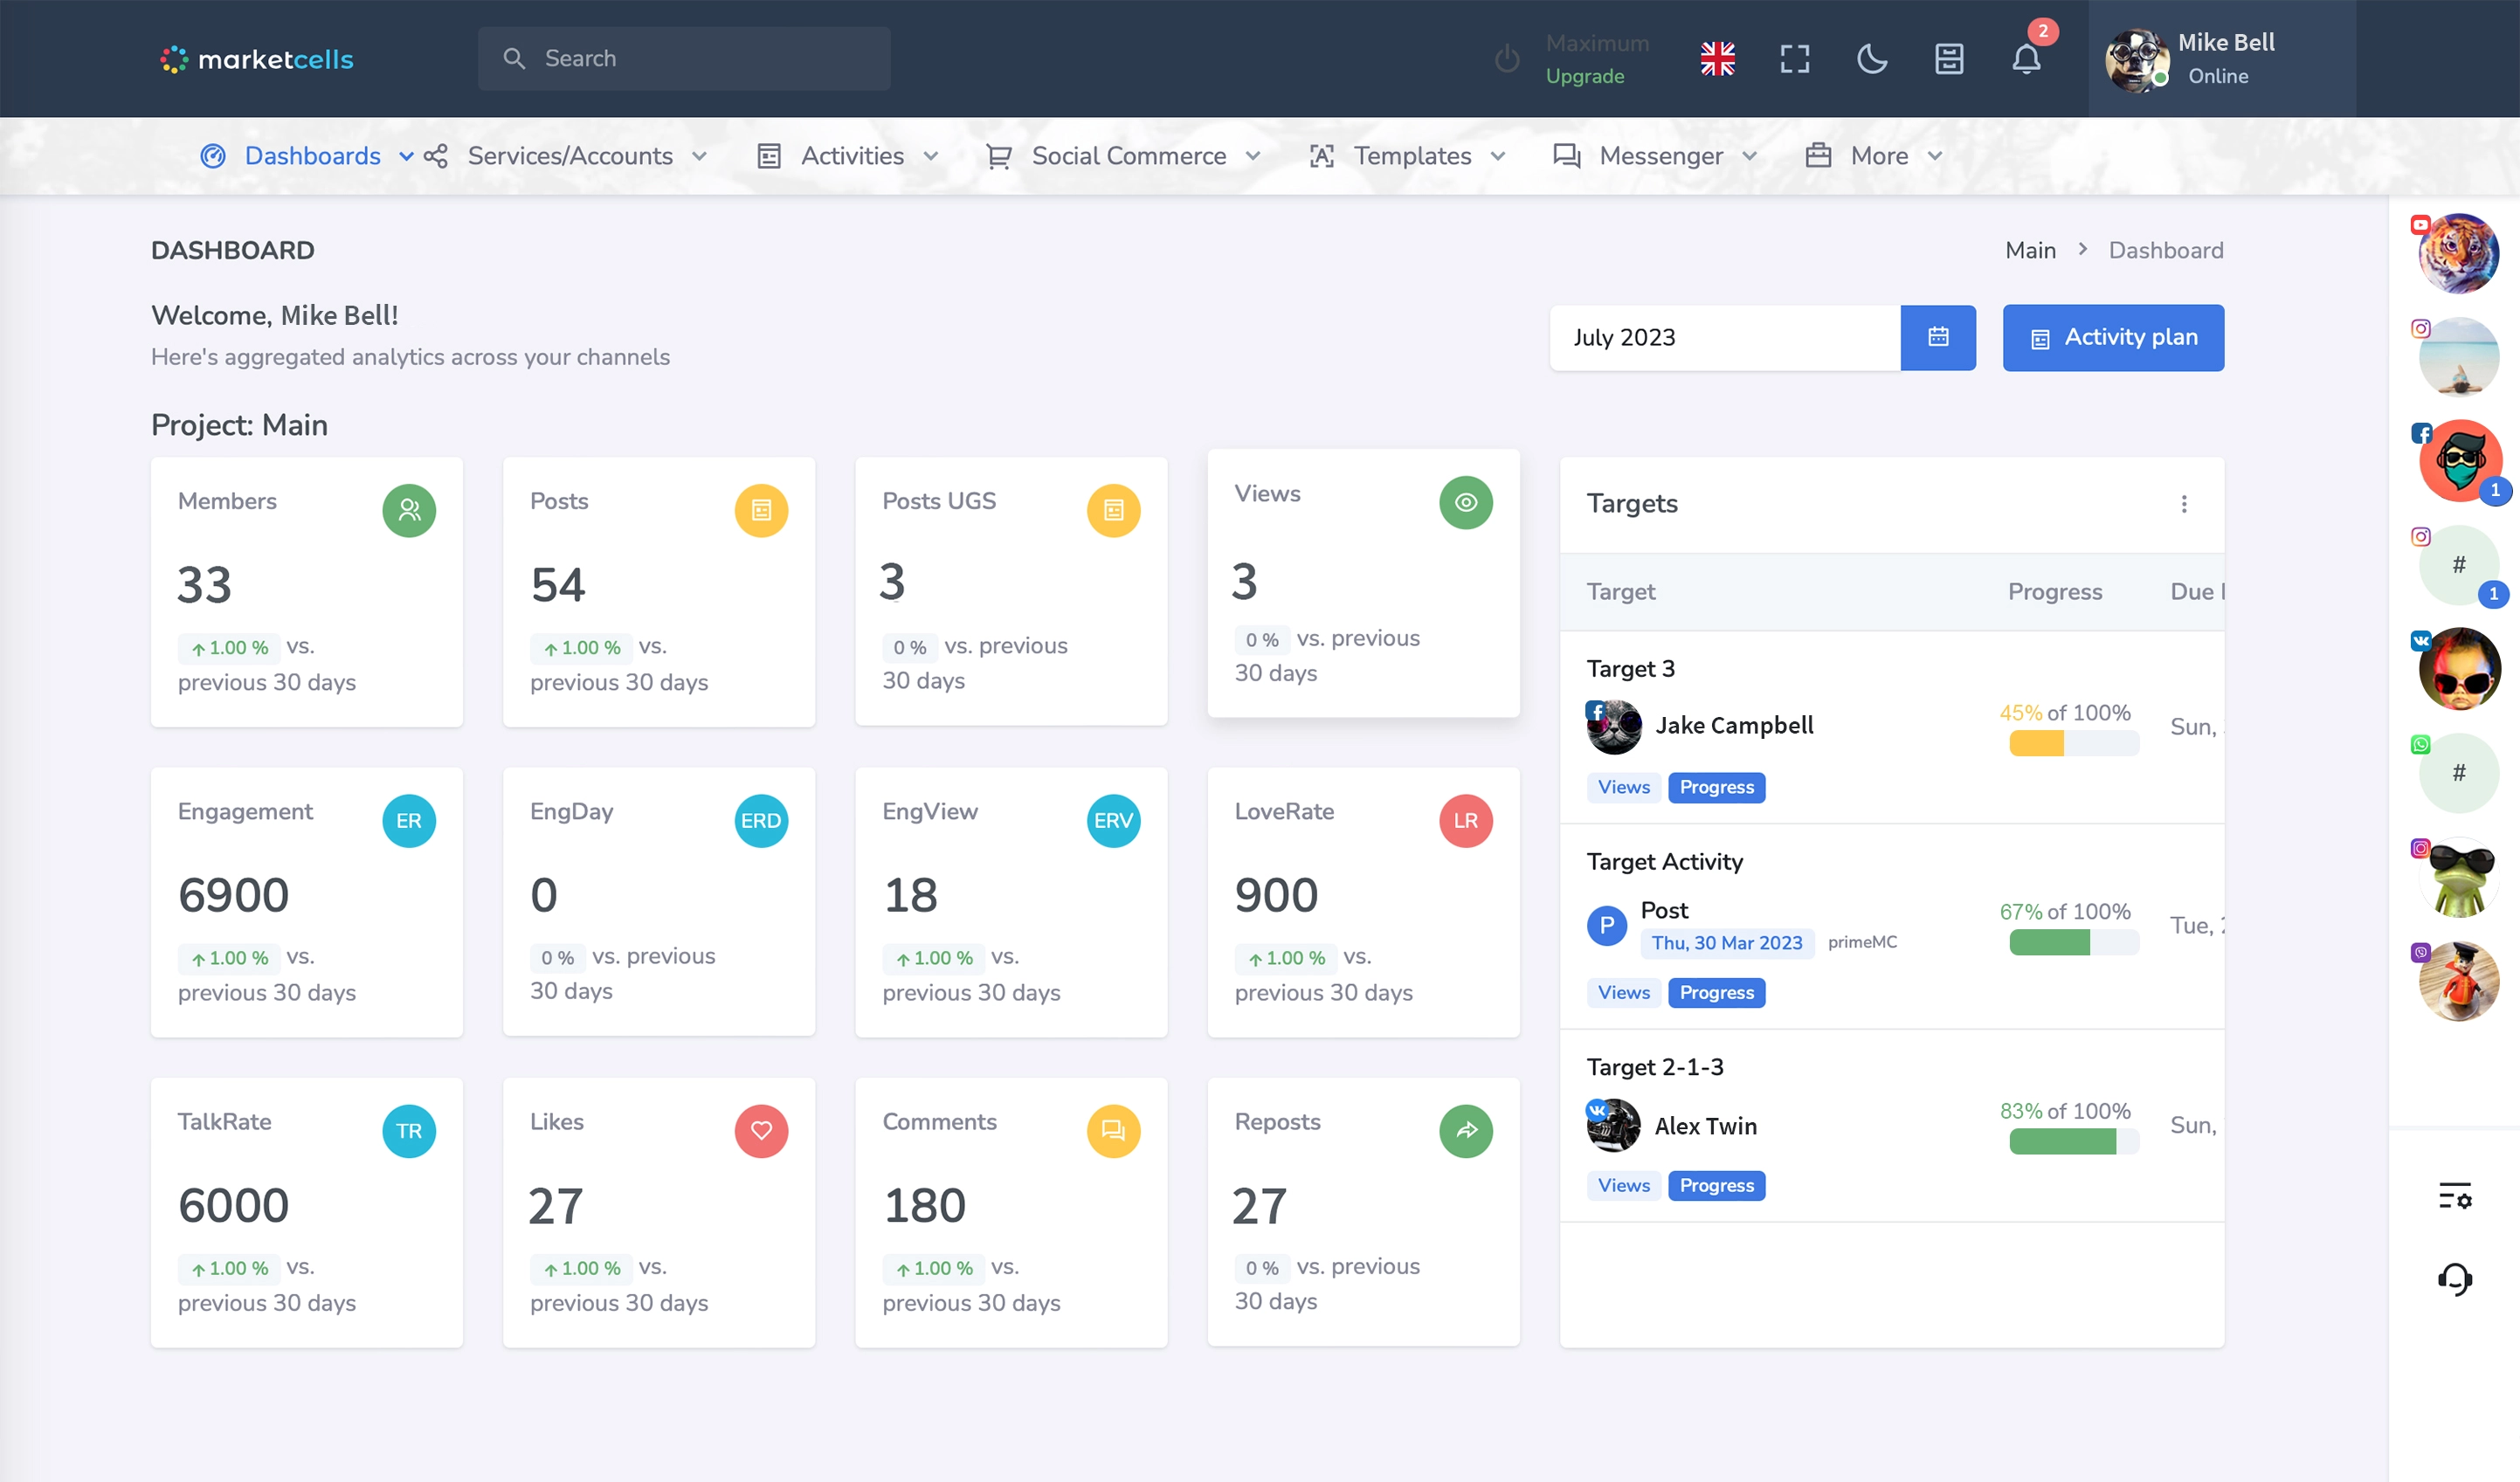Open the support headset icon
Image resolution: width=2520 pixels, height=1482 pixels.
point(2455,1279)
